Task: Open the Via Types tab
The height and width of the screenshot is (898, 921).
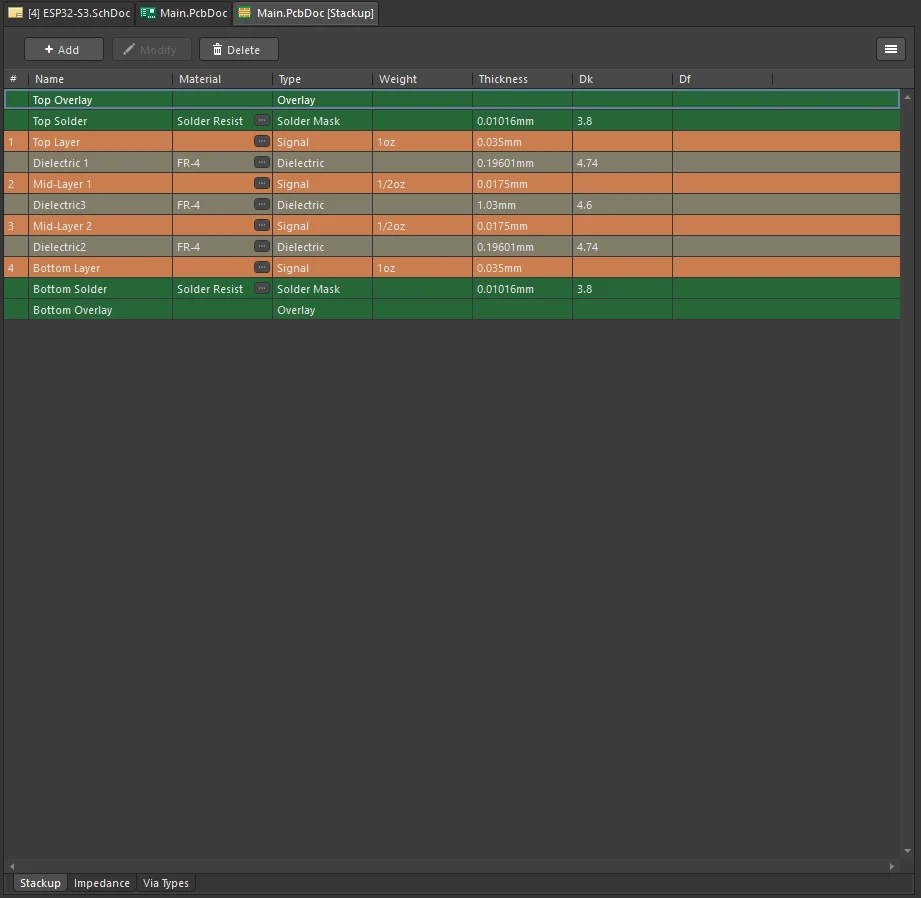Action: 166,883
